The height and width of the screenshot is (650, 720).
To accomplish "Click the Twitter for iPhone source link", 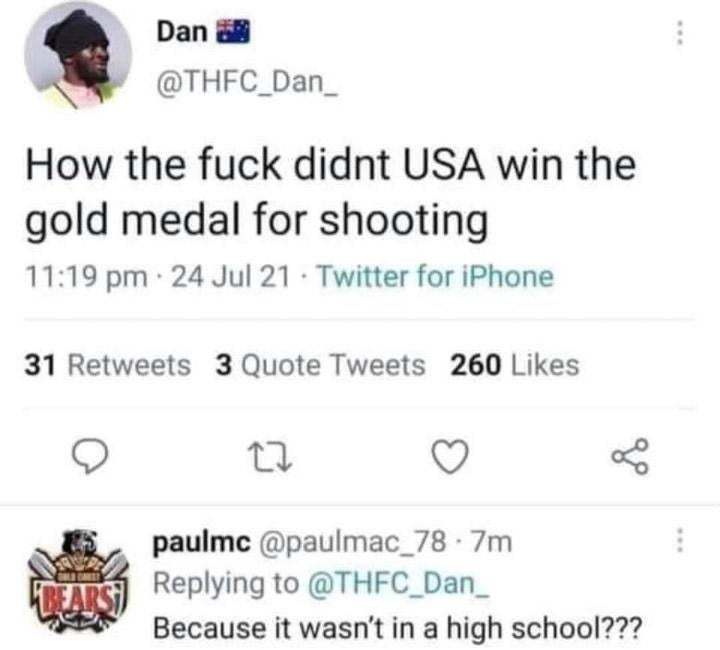I will click(x=436, y=277).
